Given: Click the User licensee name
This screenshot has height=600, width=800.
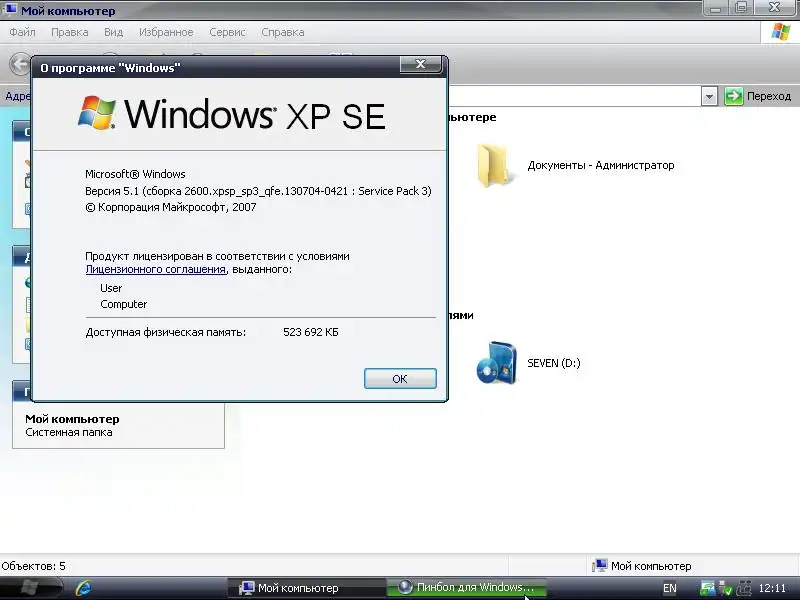Looking at the screenshot, I should (111, 288).
